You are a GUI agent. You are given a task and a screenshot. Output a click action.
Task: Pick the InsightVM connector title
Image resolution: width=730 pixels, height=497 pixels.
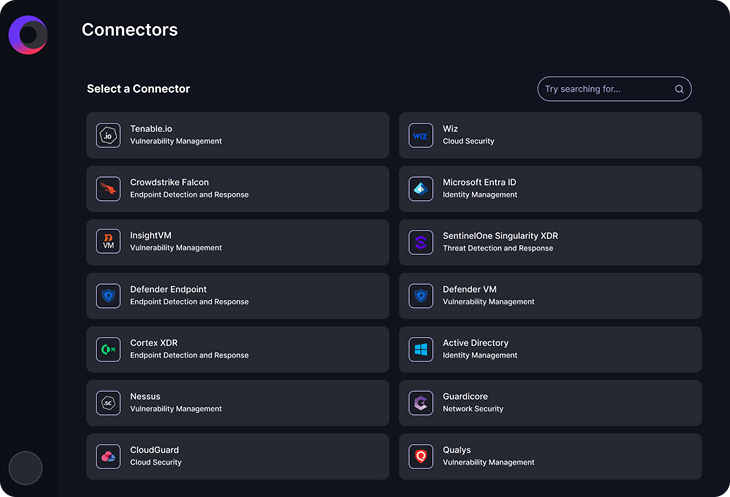click(150, 235)
